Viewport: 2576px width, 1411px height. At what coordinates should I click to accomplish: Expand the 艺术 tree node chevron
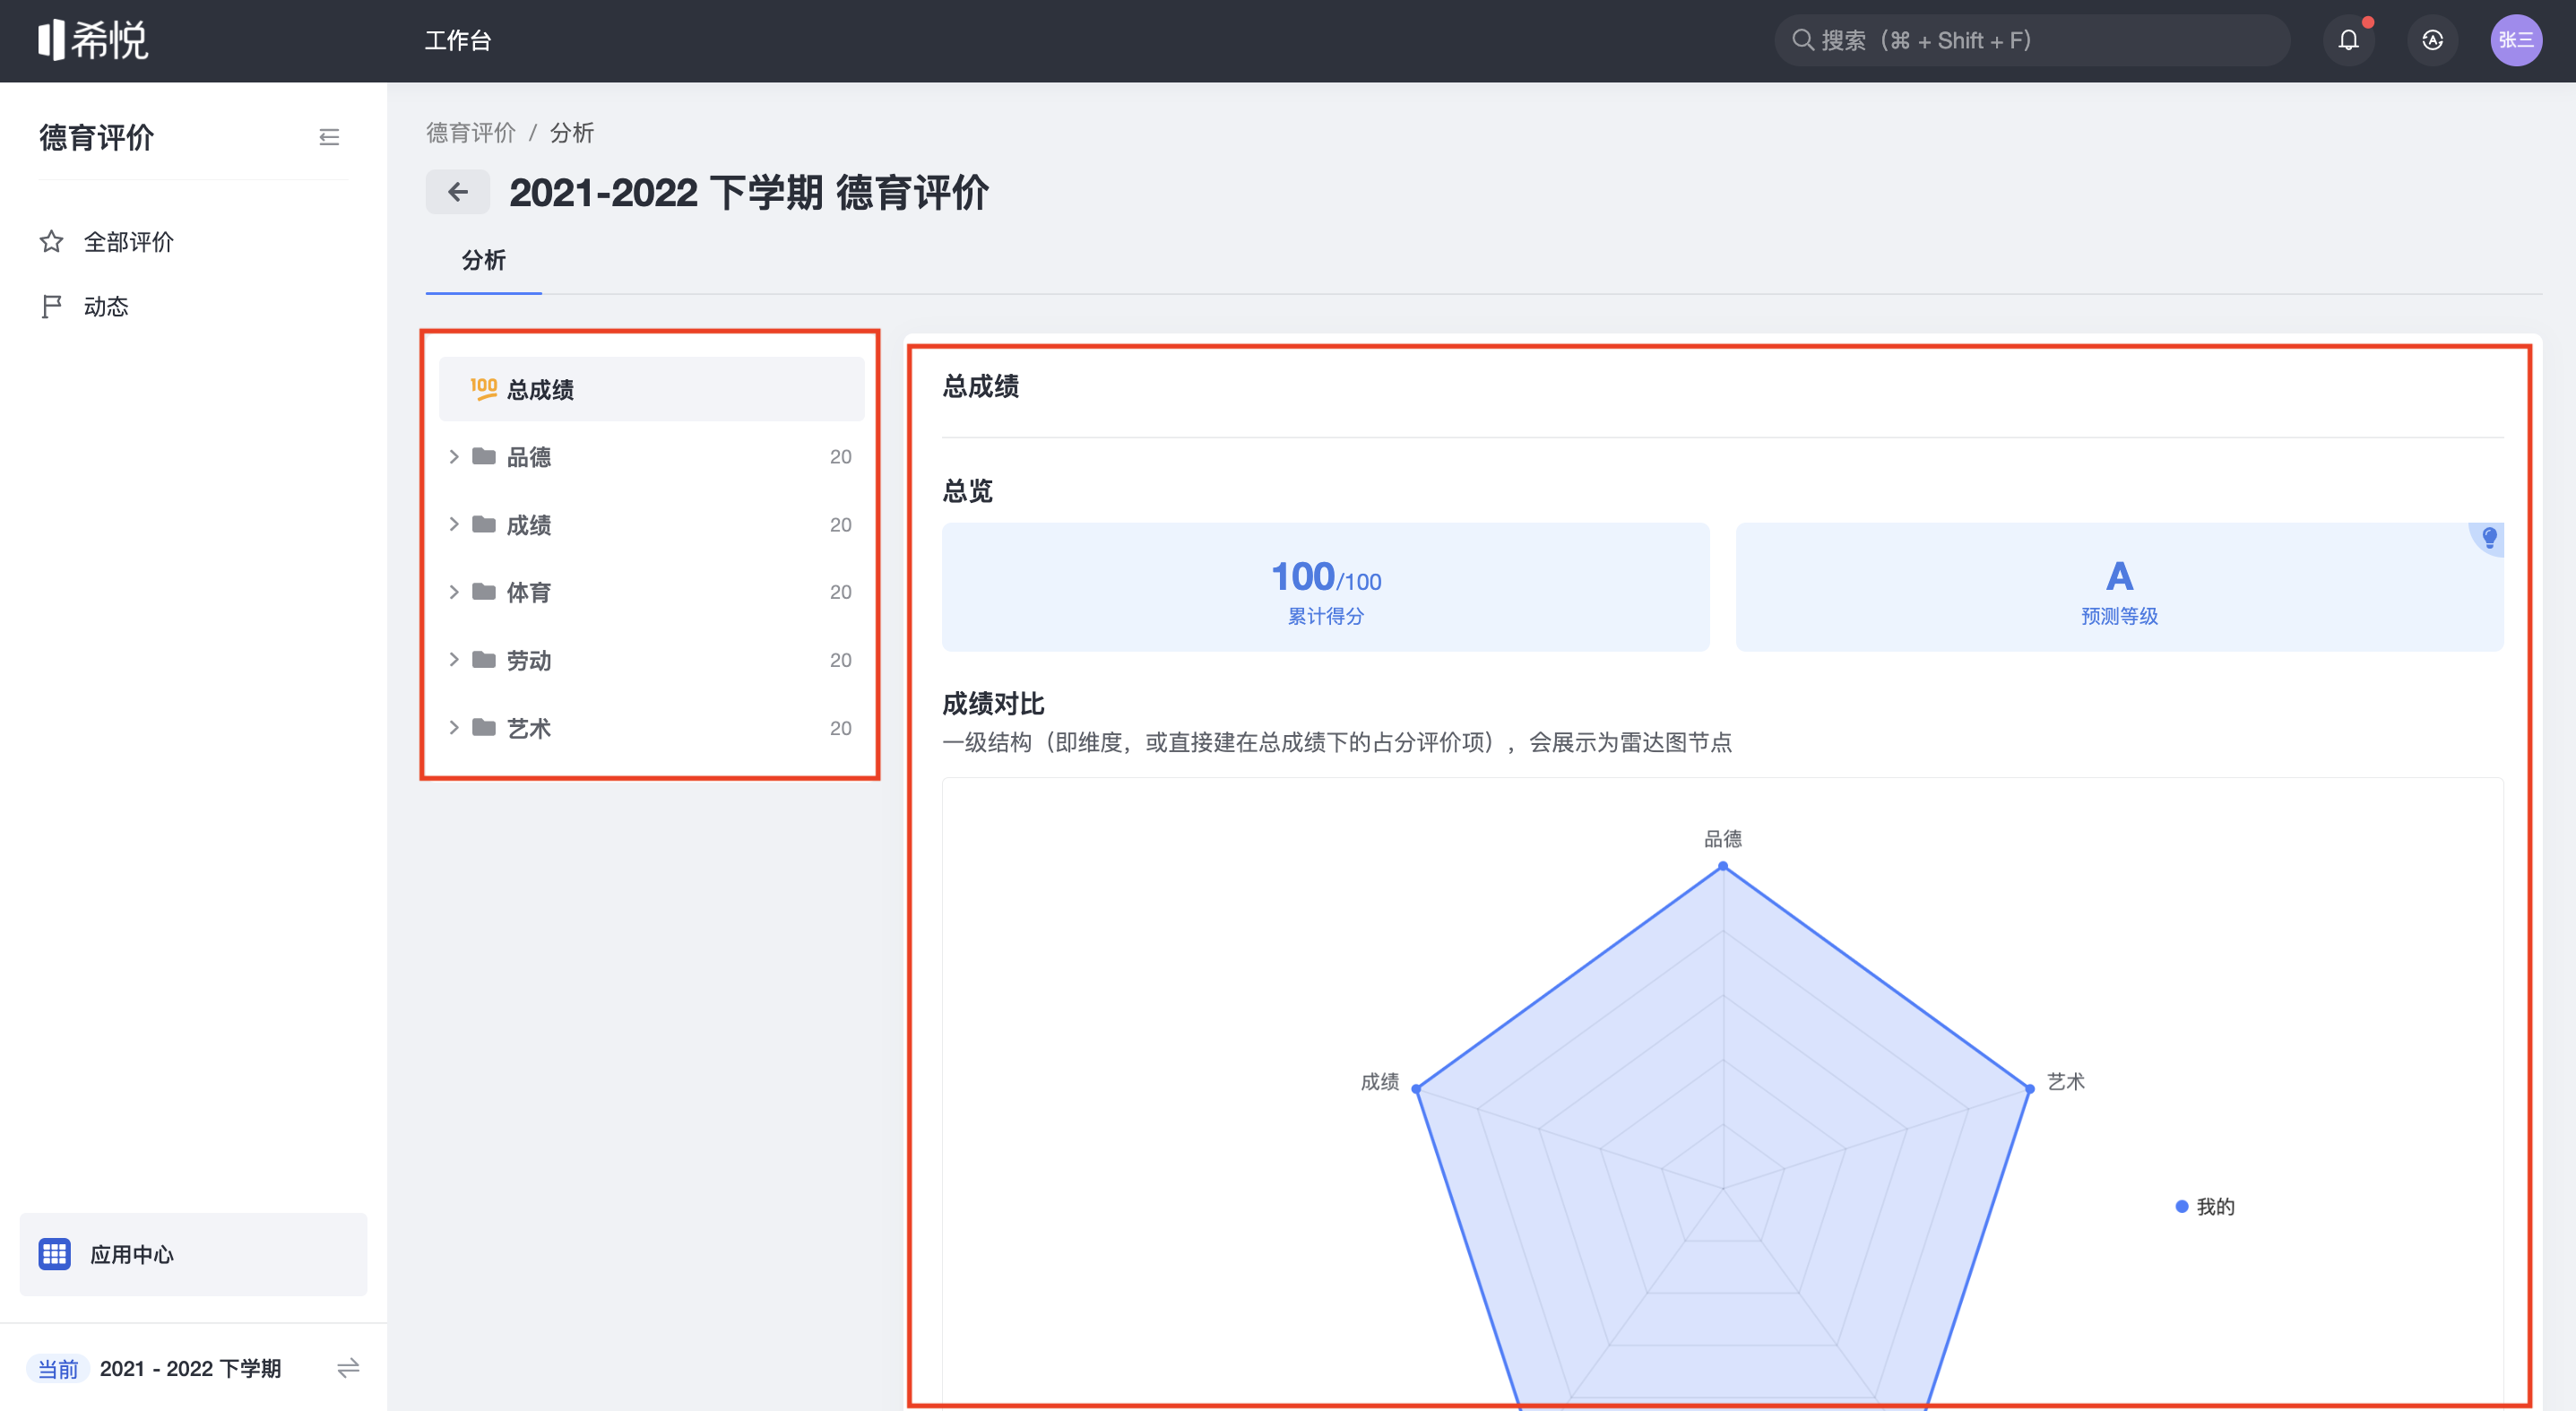pos(454,727)
